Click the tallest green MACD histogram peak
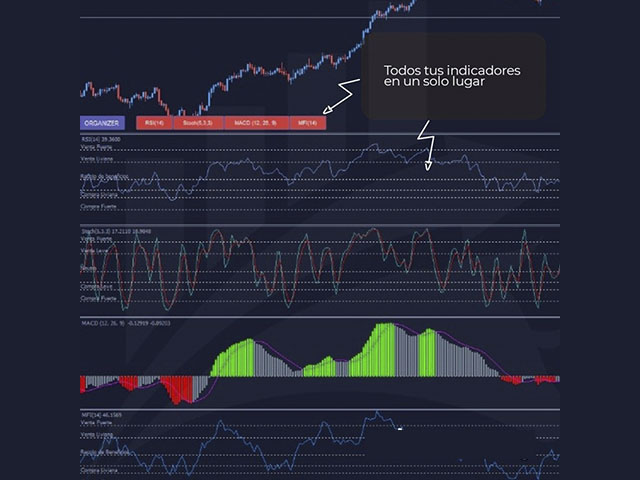 coord(385,349)
